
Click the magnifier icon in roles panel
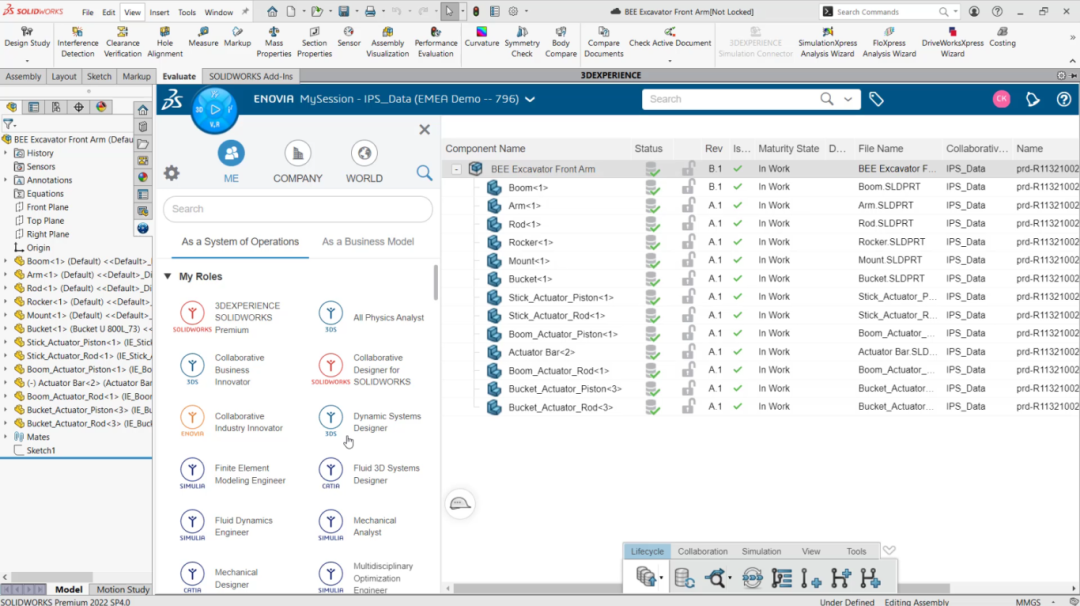pyautogui.click(x=424, y=173)
